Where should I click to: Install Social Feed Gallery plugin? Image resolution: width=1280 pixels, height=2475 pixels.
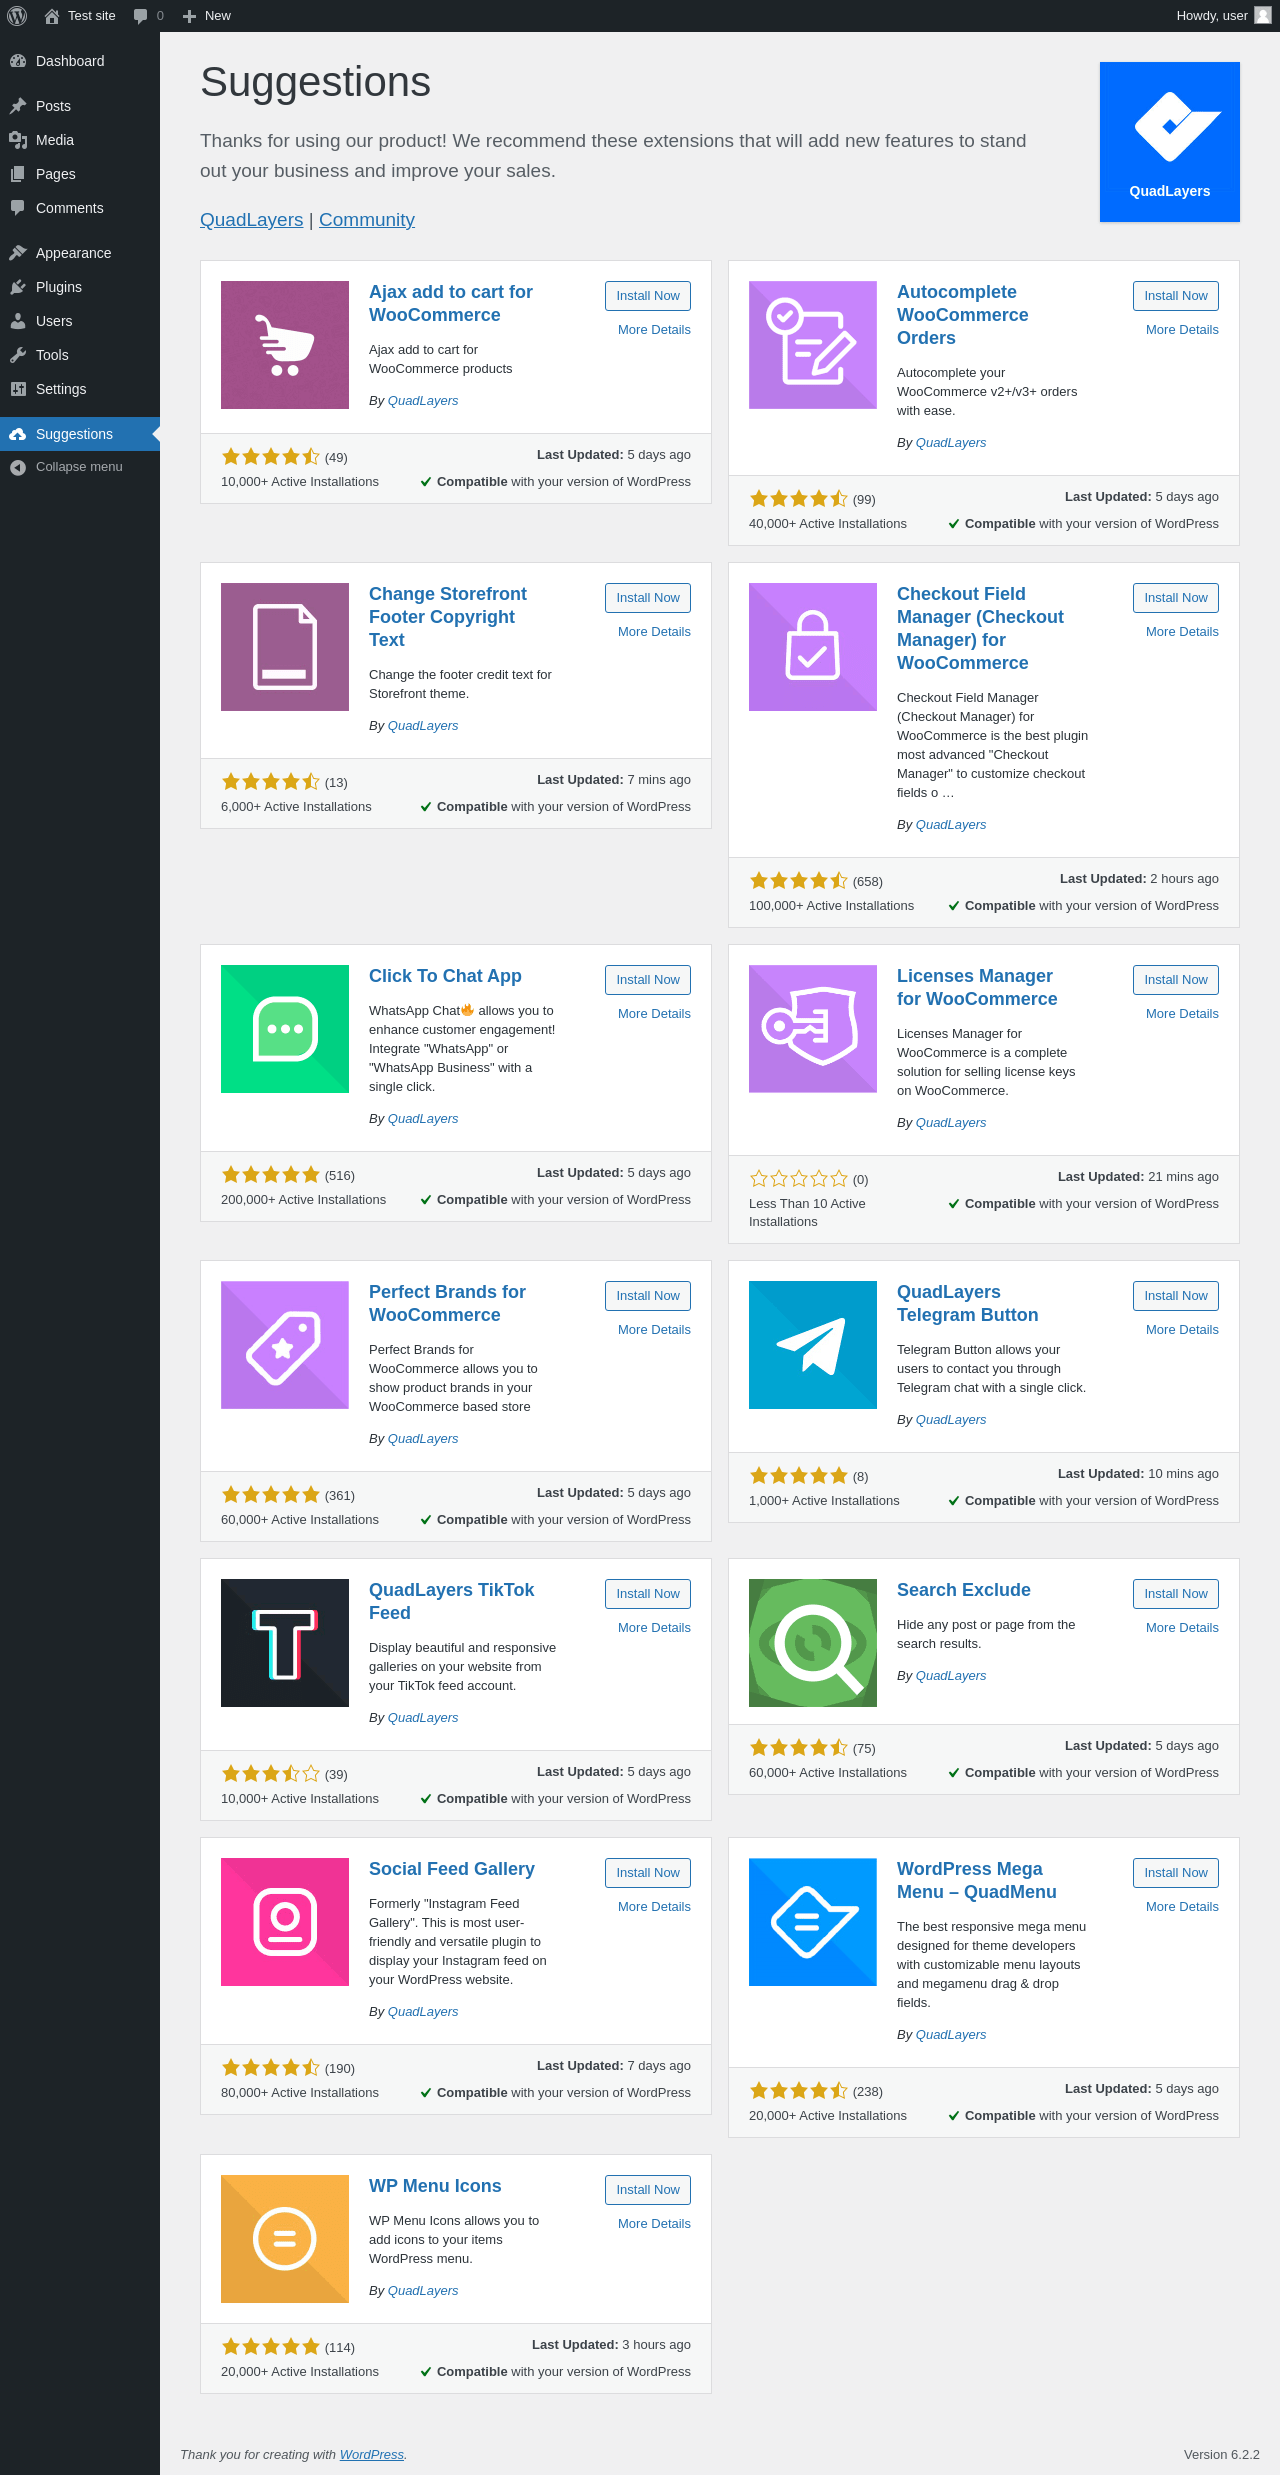(x=648, y=1873)
